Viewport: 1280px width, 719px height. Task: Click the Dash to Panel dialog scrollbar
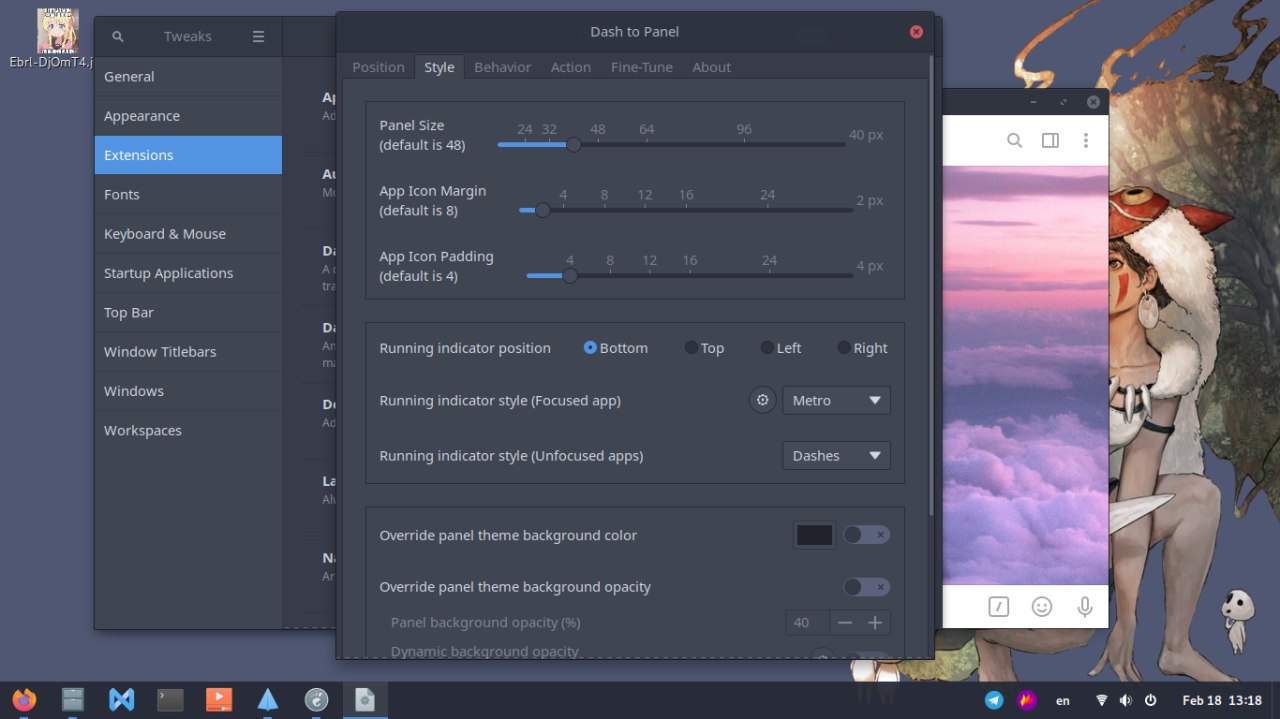point(931,285)
